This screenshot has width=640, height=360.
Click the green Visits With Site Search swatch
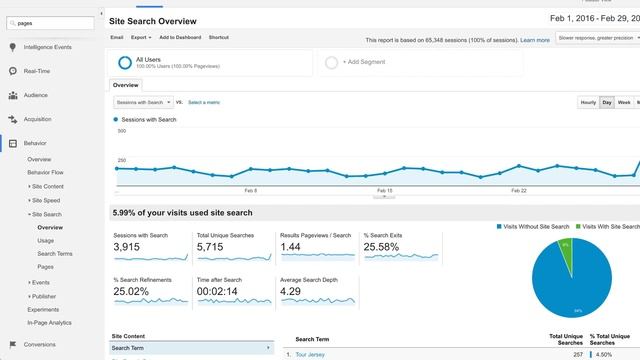pos(578,227)
